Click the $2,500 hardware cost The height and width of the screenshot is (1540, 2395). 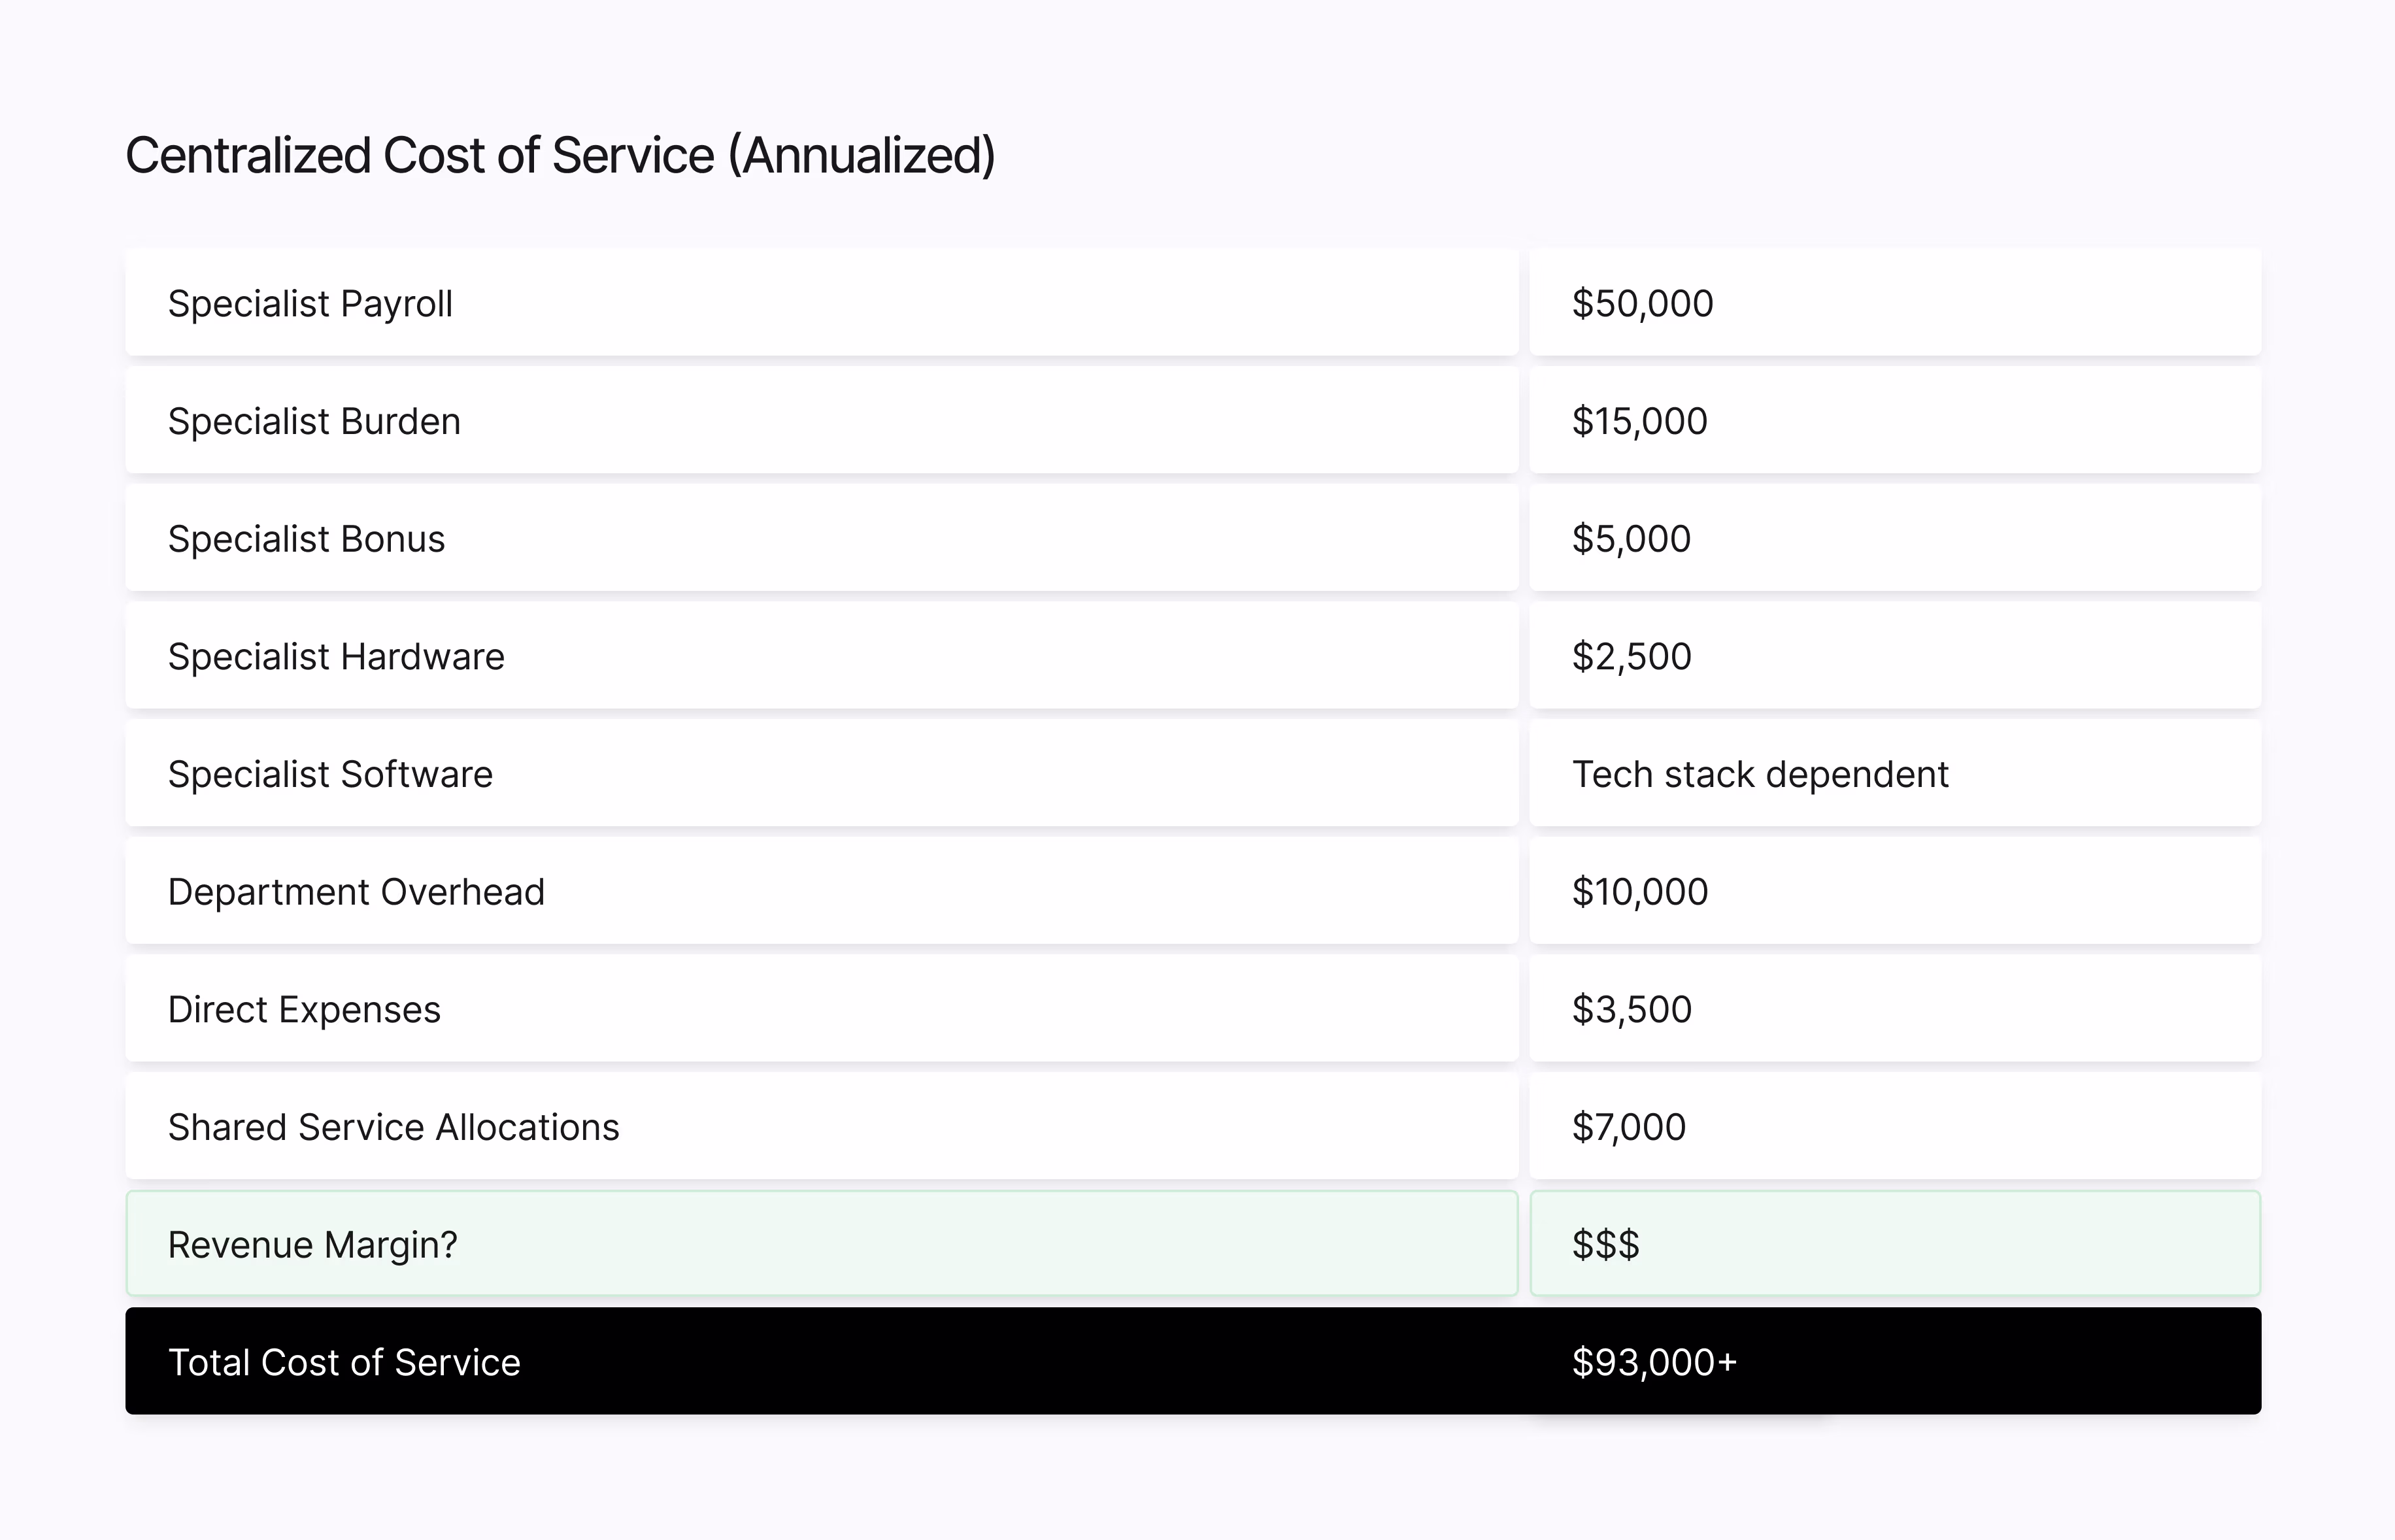(x=1631, y=657)
